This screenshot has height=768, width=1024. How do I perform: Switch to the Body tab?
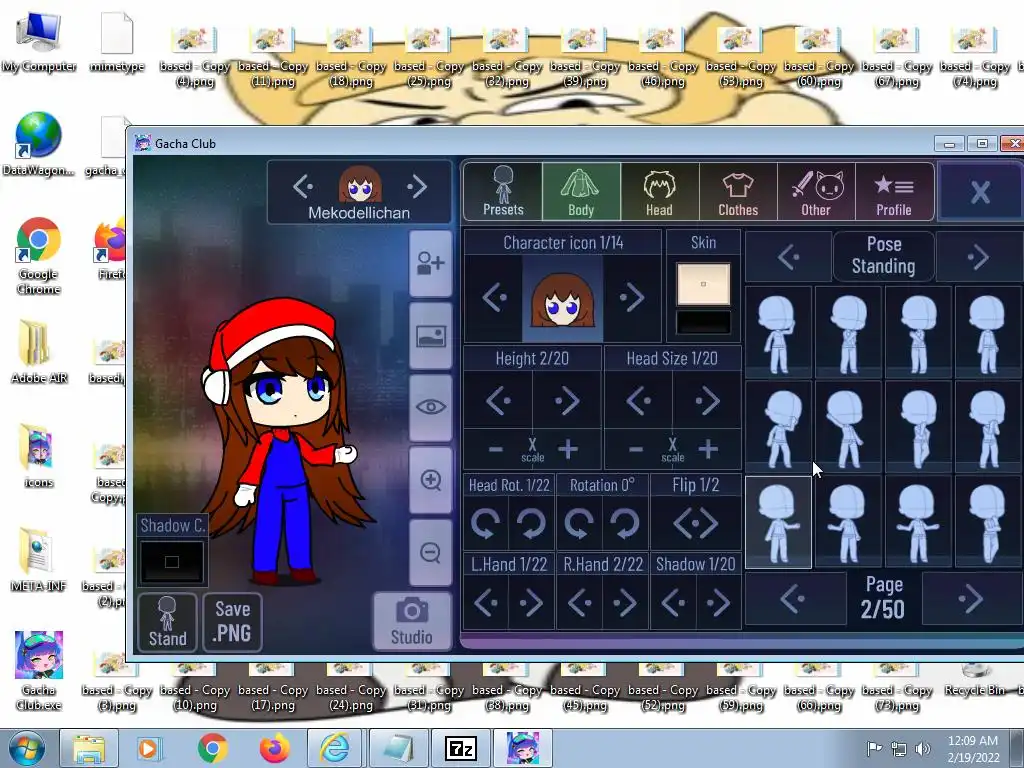click(581, 191)
